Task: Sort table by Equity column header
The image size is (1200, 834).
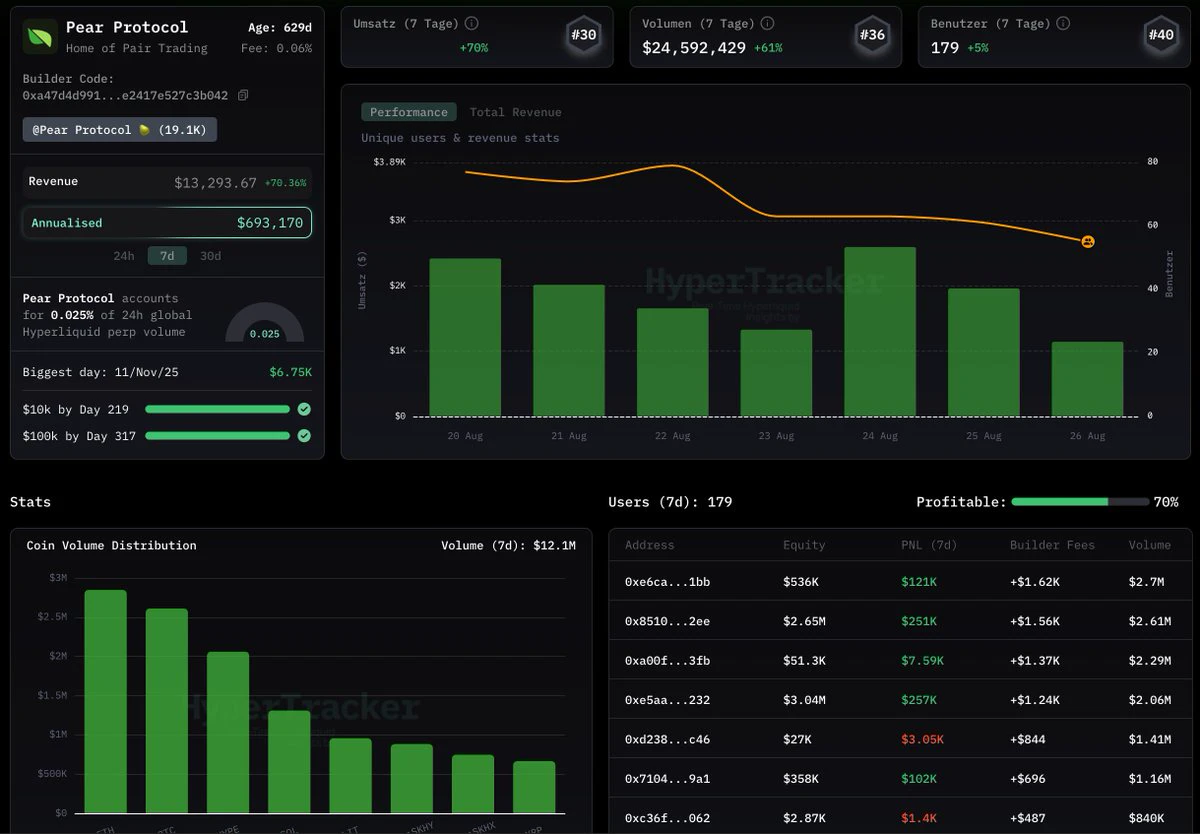Action: [804, 545]
